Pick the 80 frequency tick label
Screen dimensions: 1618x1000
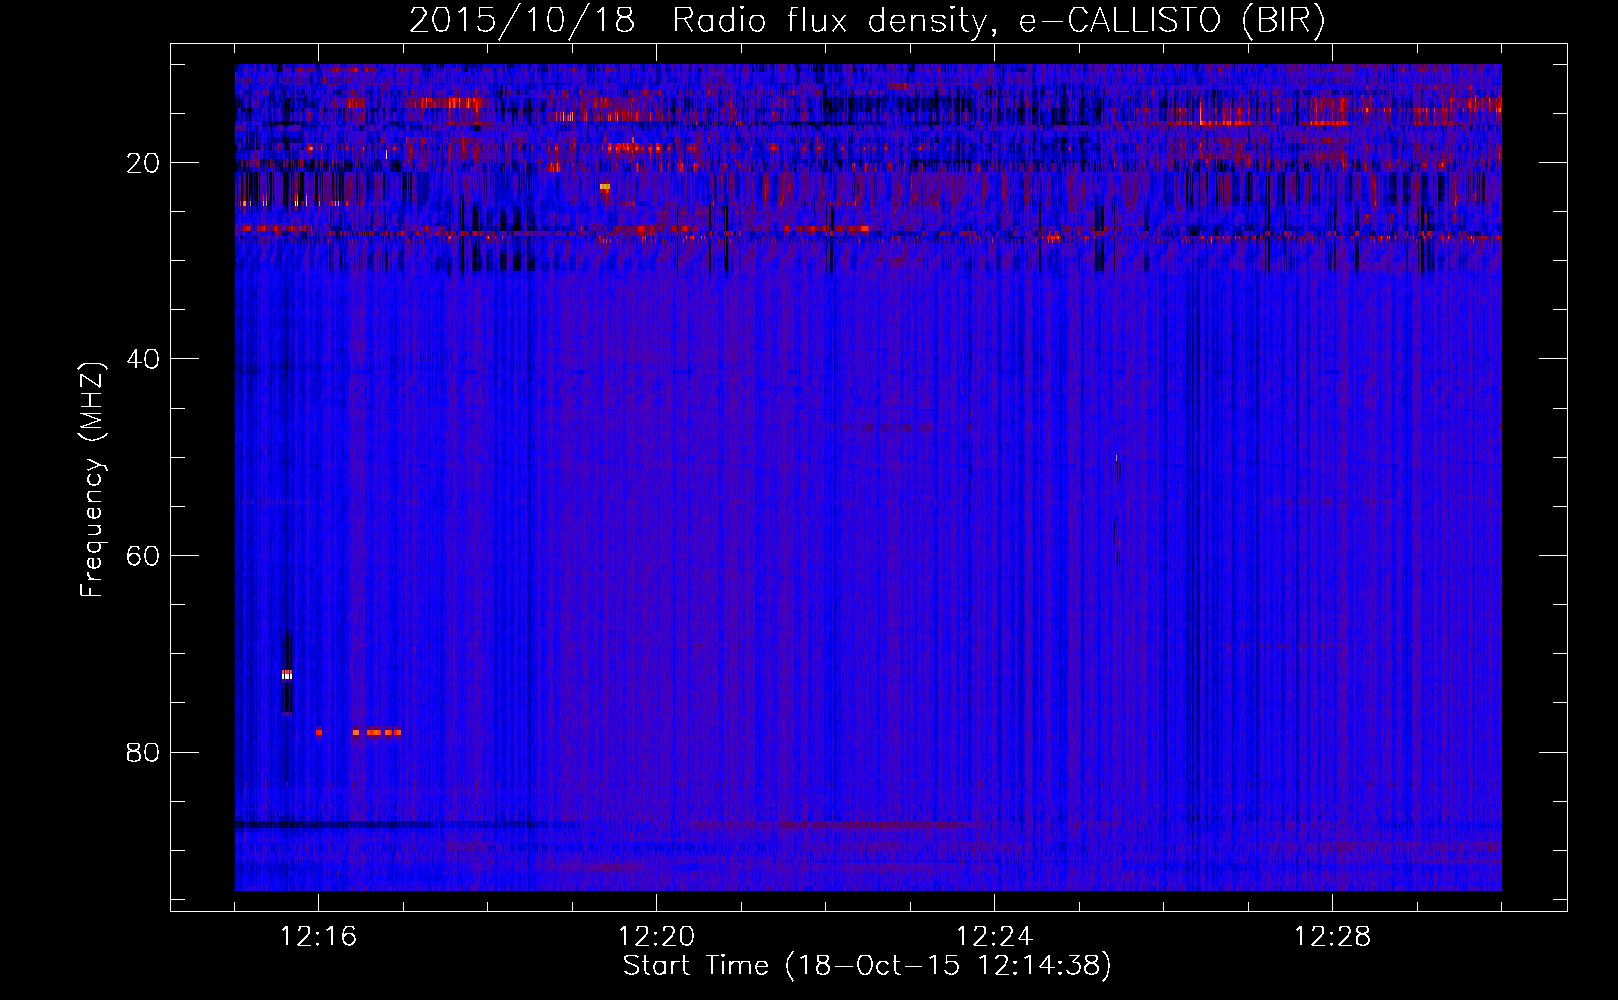click(x=144, y=752)
